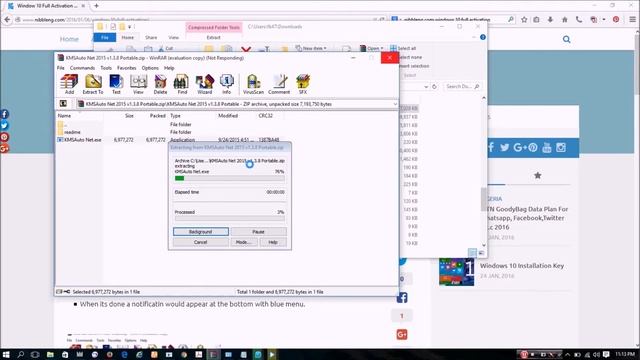This screenshot has width=640, height=360.
Task: Sort by the Packed column header
Action: (157, 116)
